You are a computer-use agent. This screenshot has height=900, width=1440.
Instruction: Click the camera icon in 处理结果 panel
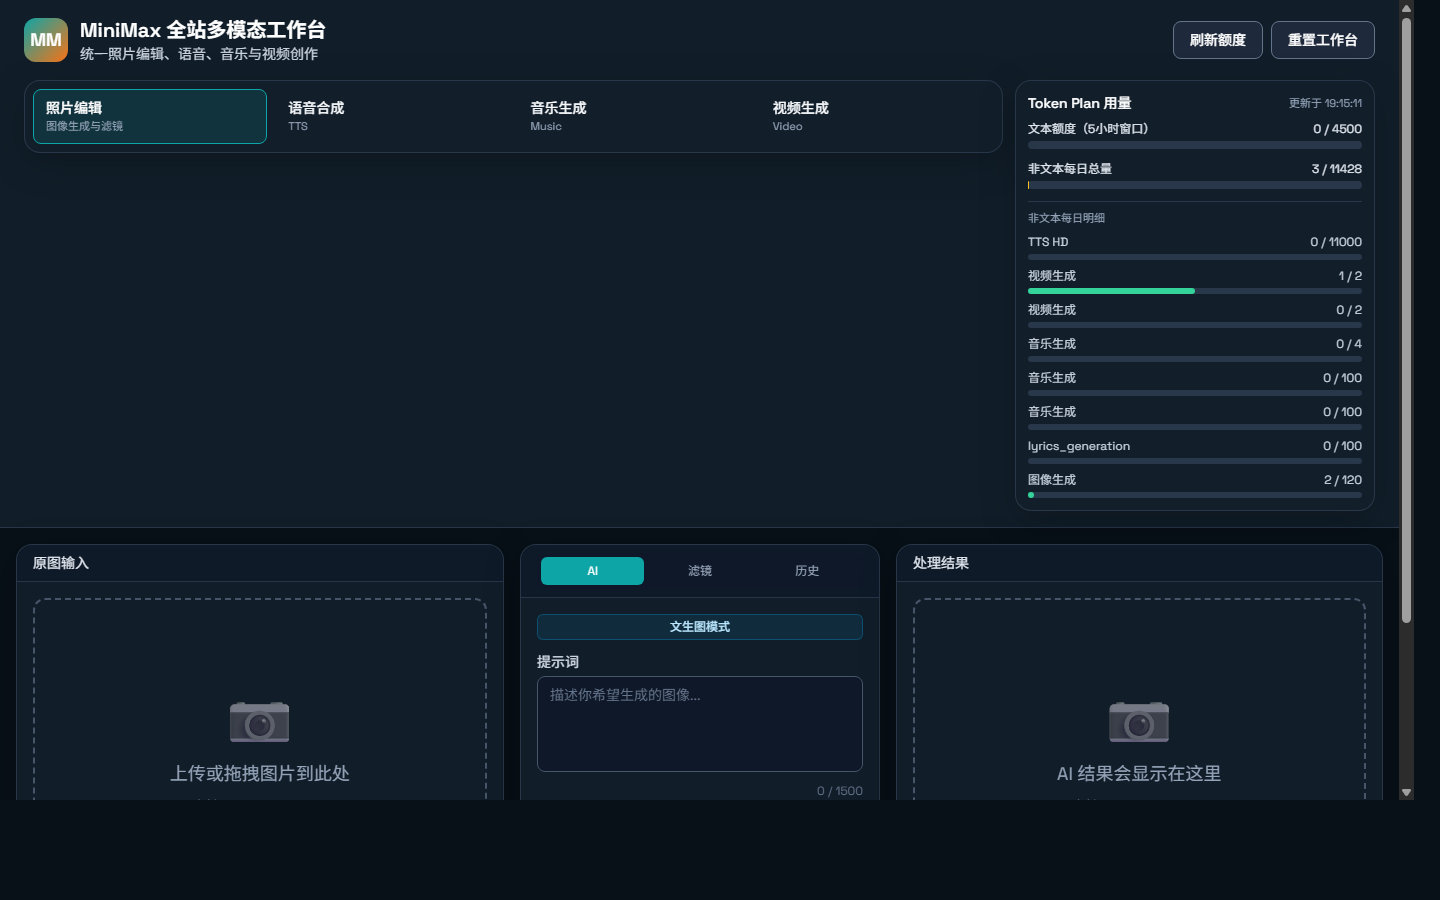click(1139, 721)
